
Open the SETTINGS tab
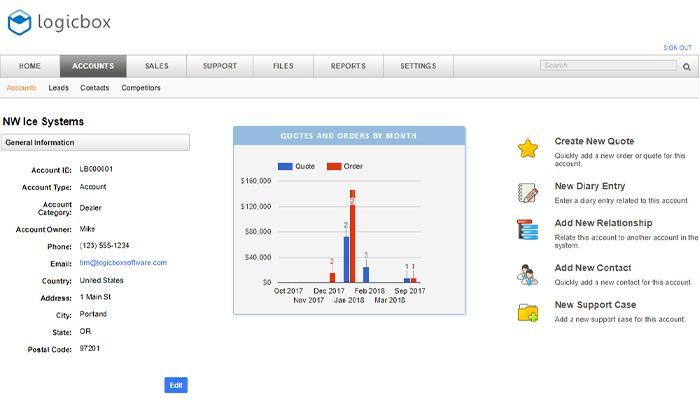pos(418,66)
